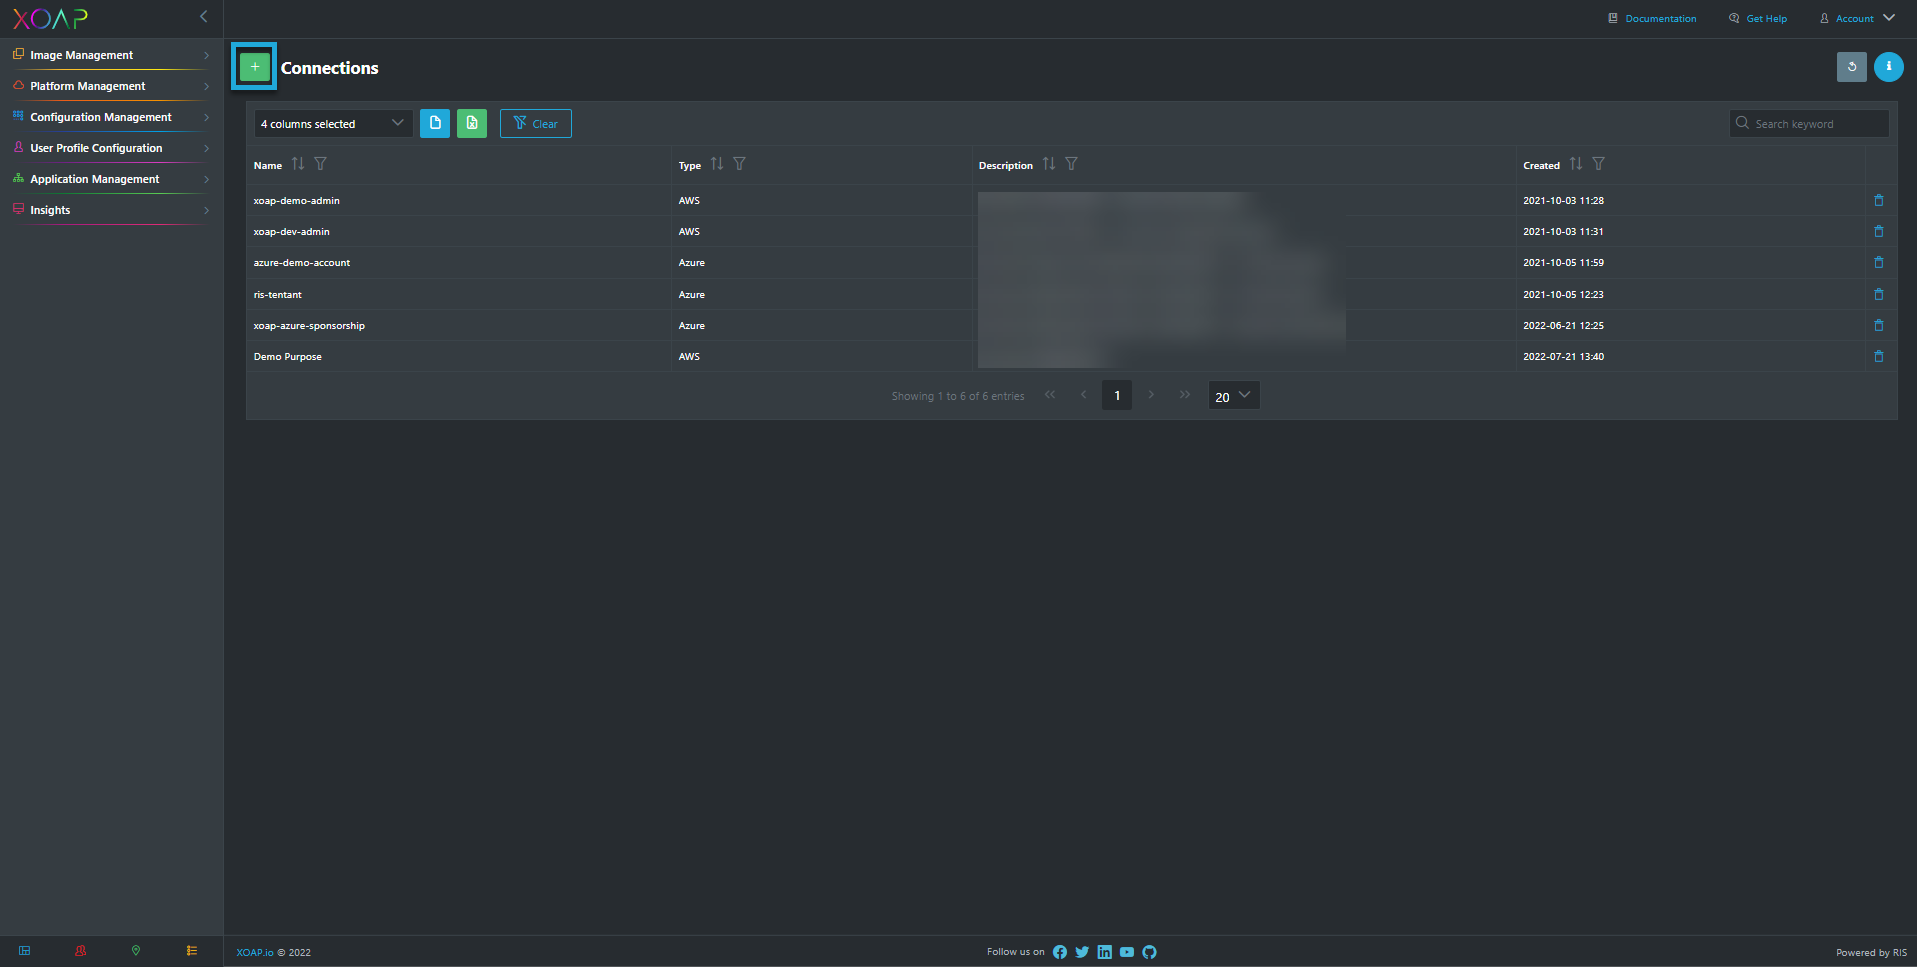
Task: Select the Demo Purpose row name
Action: [x=288, y=356]
